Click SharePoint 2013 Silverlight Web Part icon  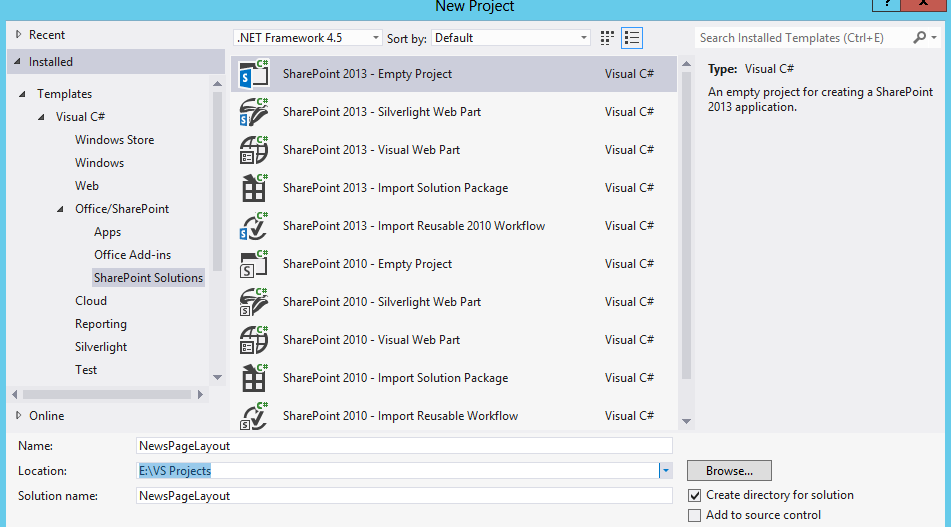254,112
